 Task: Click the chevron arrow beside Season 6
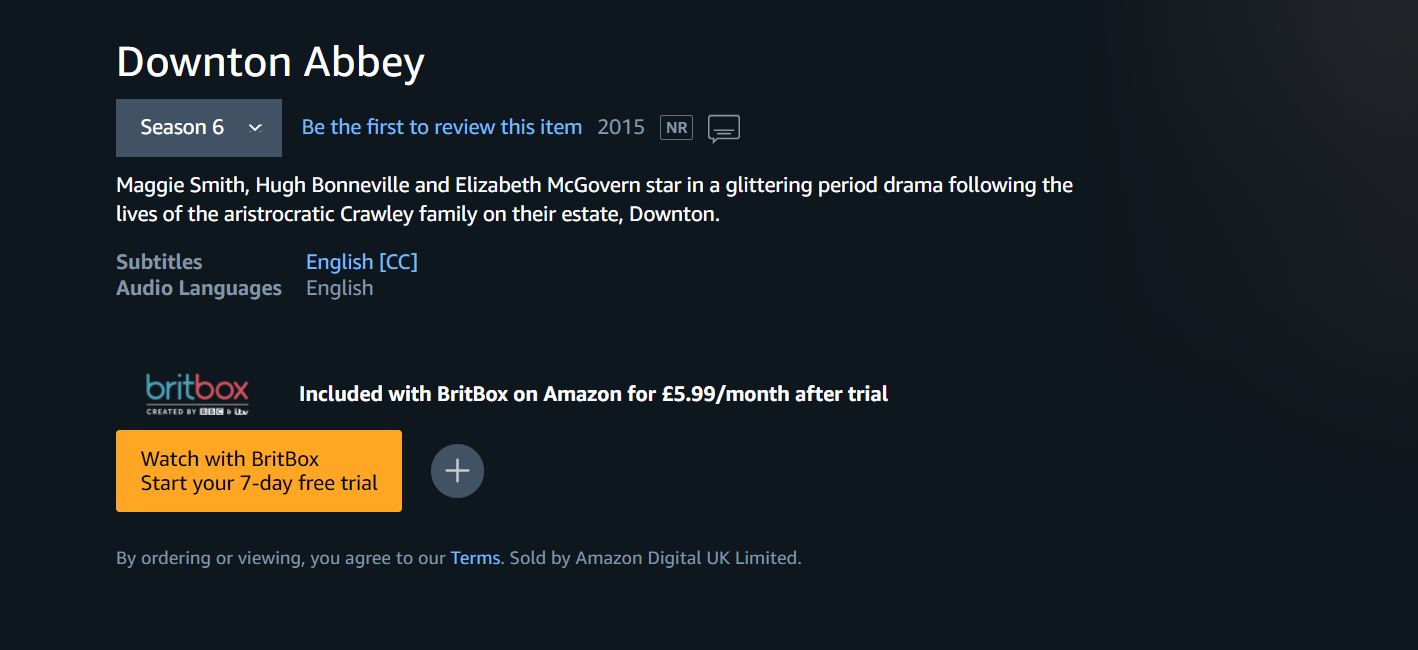click(255, 128)
